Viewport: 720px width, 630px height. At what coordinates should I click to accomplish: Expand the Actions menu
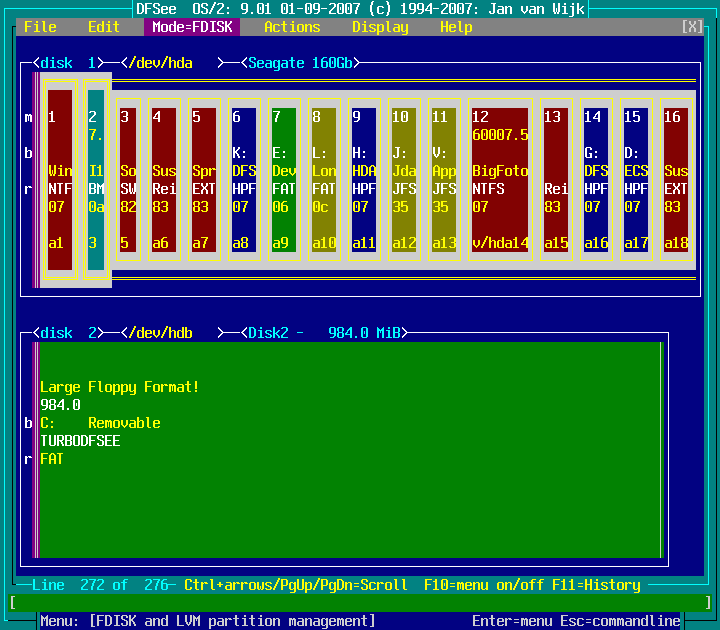292,27
